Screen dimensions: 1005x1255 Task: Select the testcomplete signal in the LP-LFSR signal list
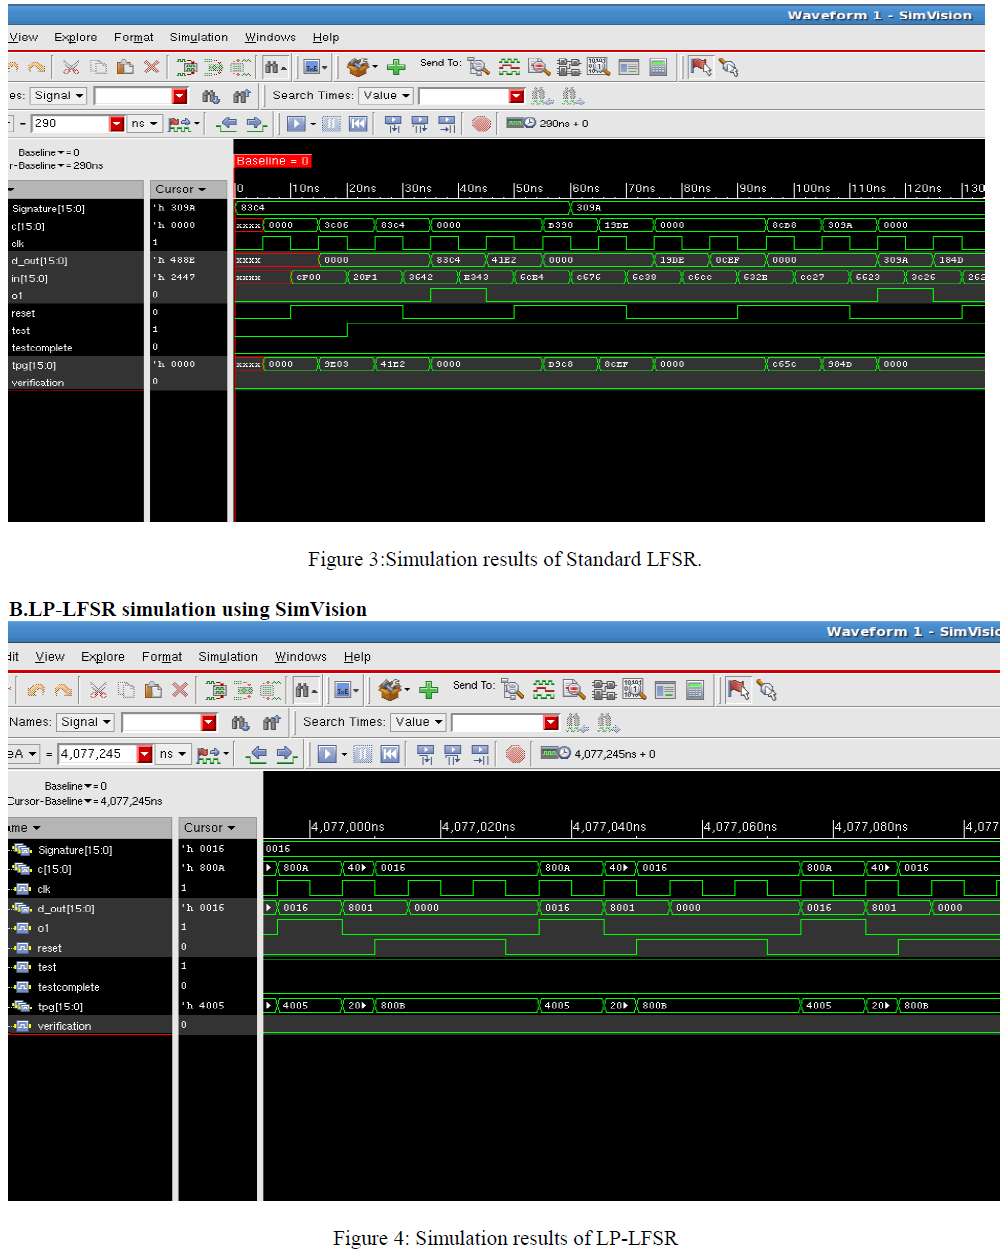68,987
